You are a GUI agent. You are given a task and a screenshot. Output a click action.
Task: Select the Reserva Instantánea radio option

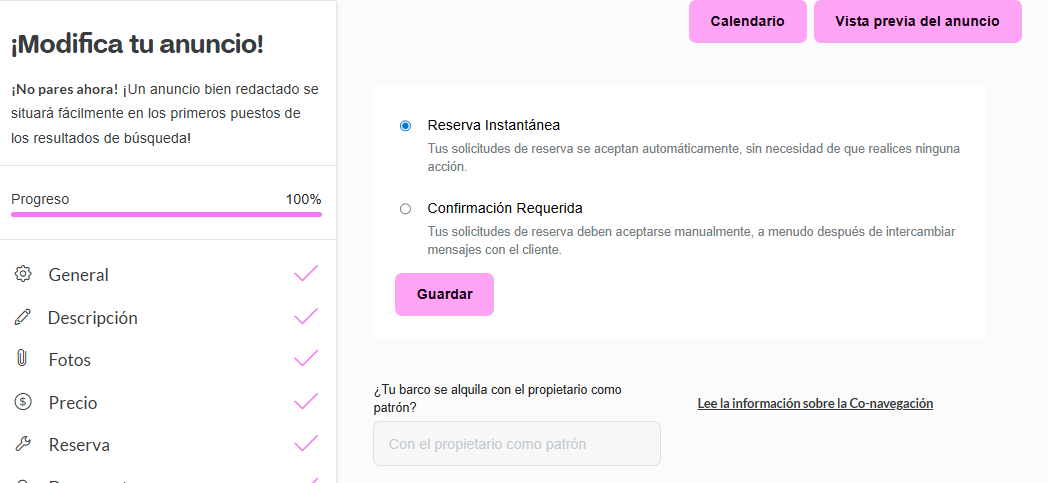click(x=405, y=126)
